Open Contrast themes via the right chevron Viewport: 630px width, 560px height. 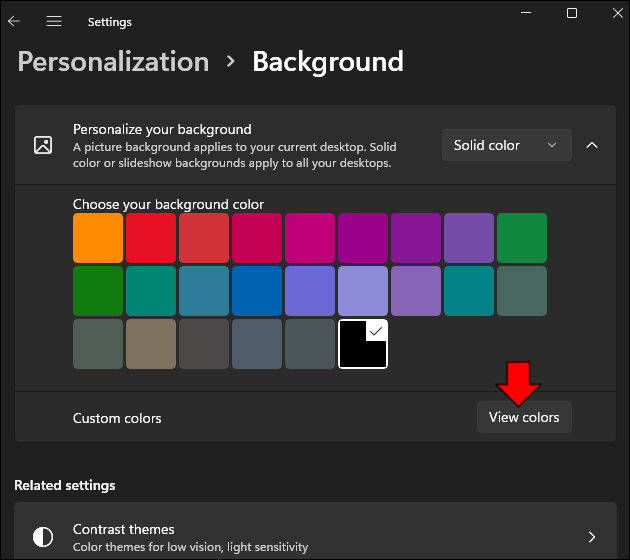pyautogui.click(x=592, y=537)
